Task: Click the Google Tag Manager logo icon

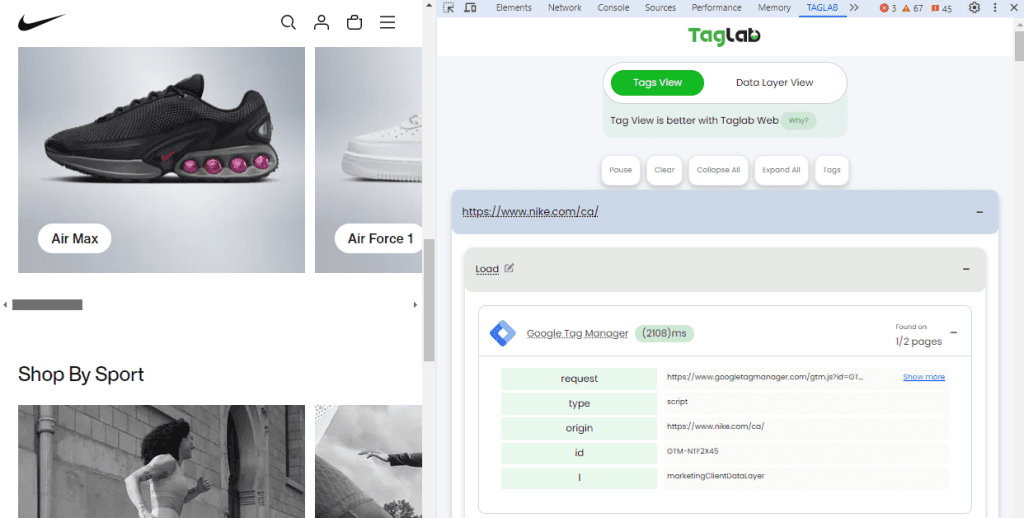Action: 502,333
